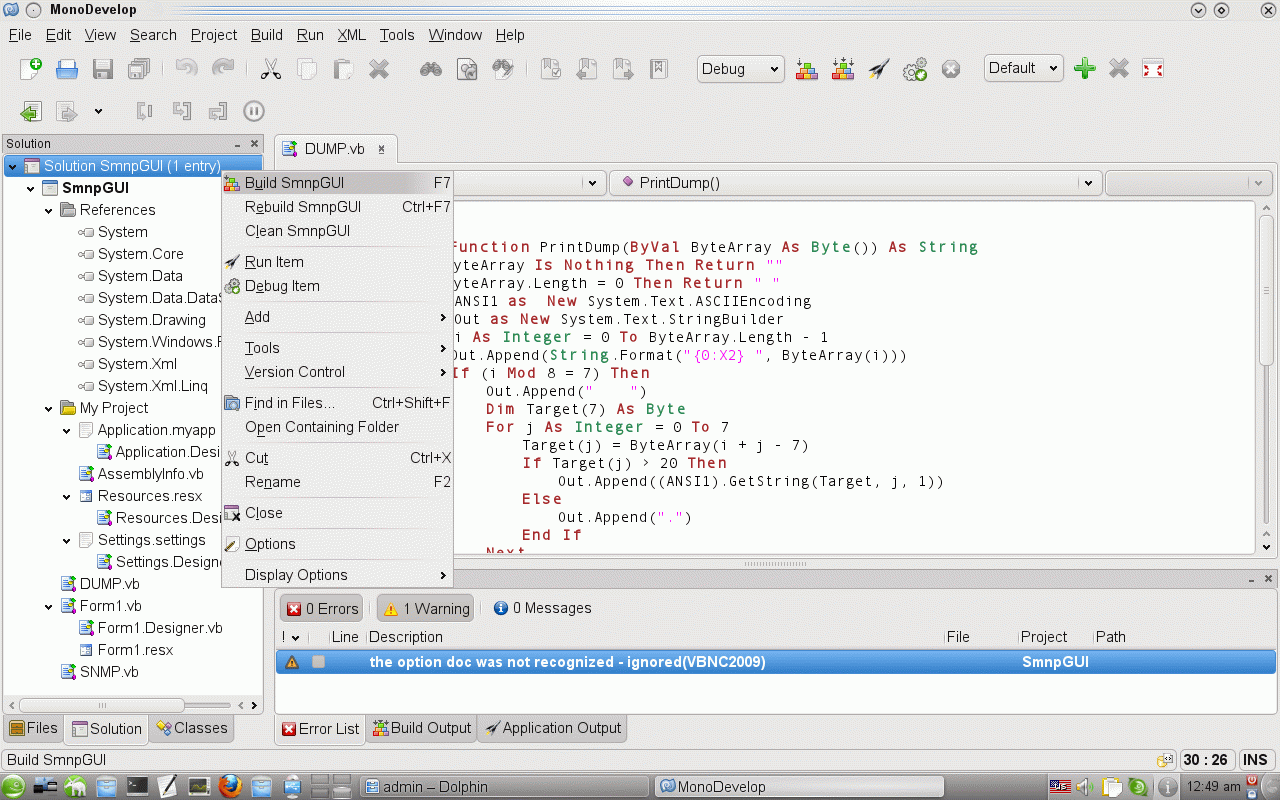Click the Pause debugging toolbar icon

tap(254, 111)
